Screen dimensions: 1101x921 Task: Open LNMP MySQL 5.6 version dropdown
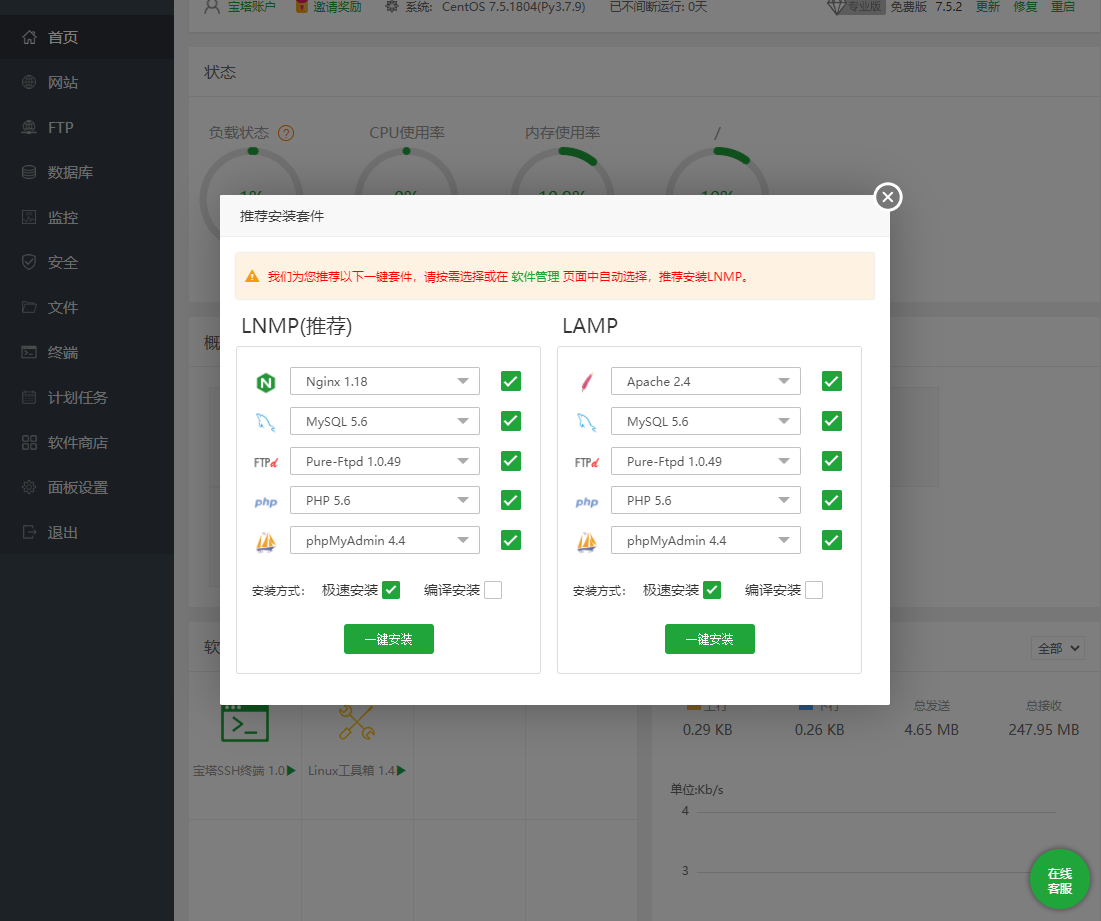(385, 421)
